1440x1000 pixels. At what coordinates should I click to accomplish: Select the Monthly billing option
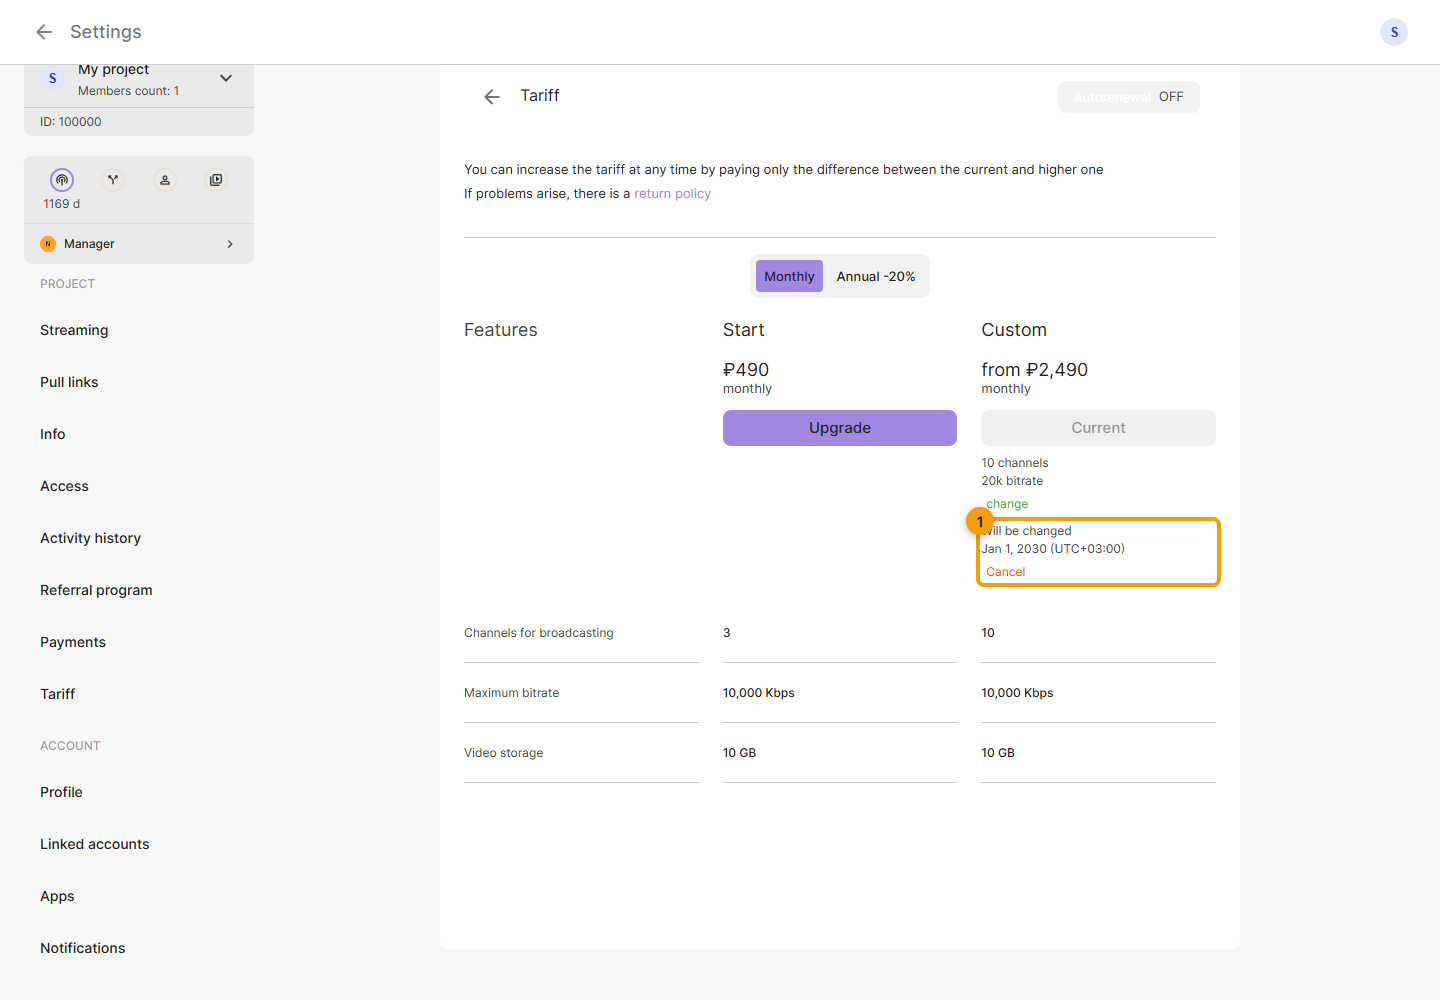[x=789, y=276]
